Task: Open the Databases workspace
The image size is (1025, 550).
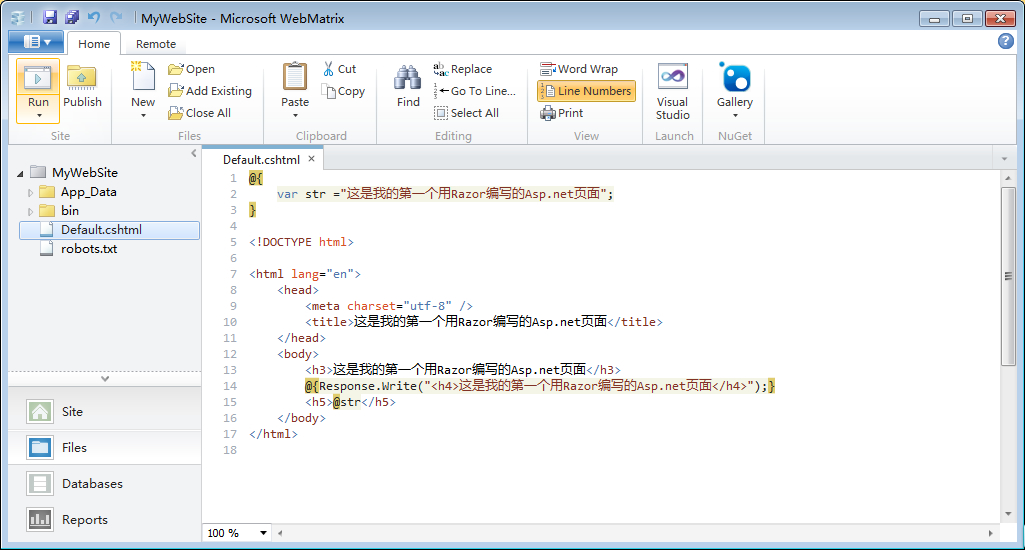Action: point(105,483)
